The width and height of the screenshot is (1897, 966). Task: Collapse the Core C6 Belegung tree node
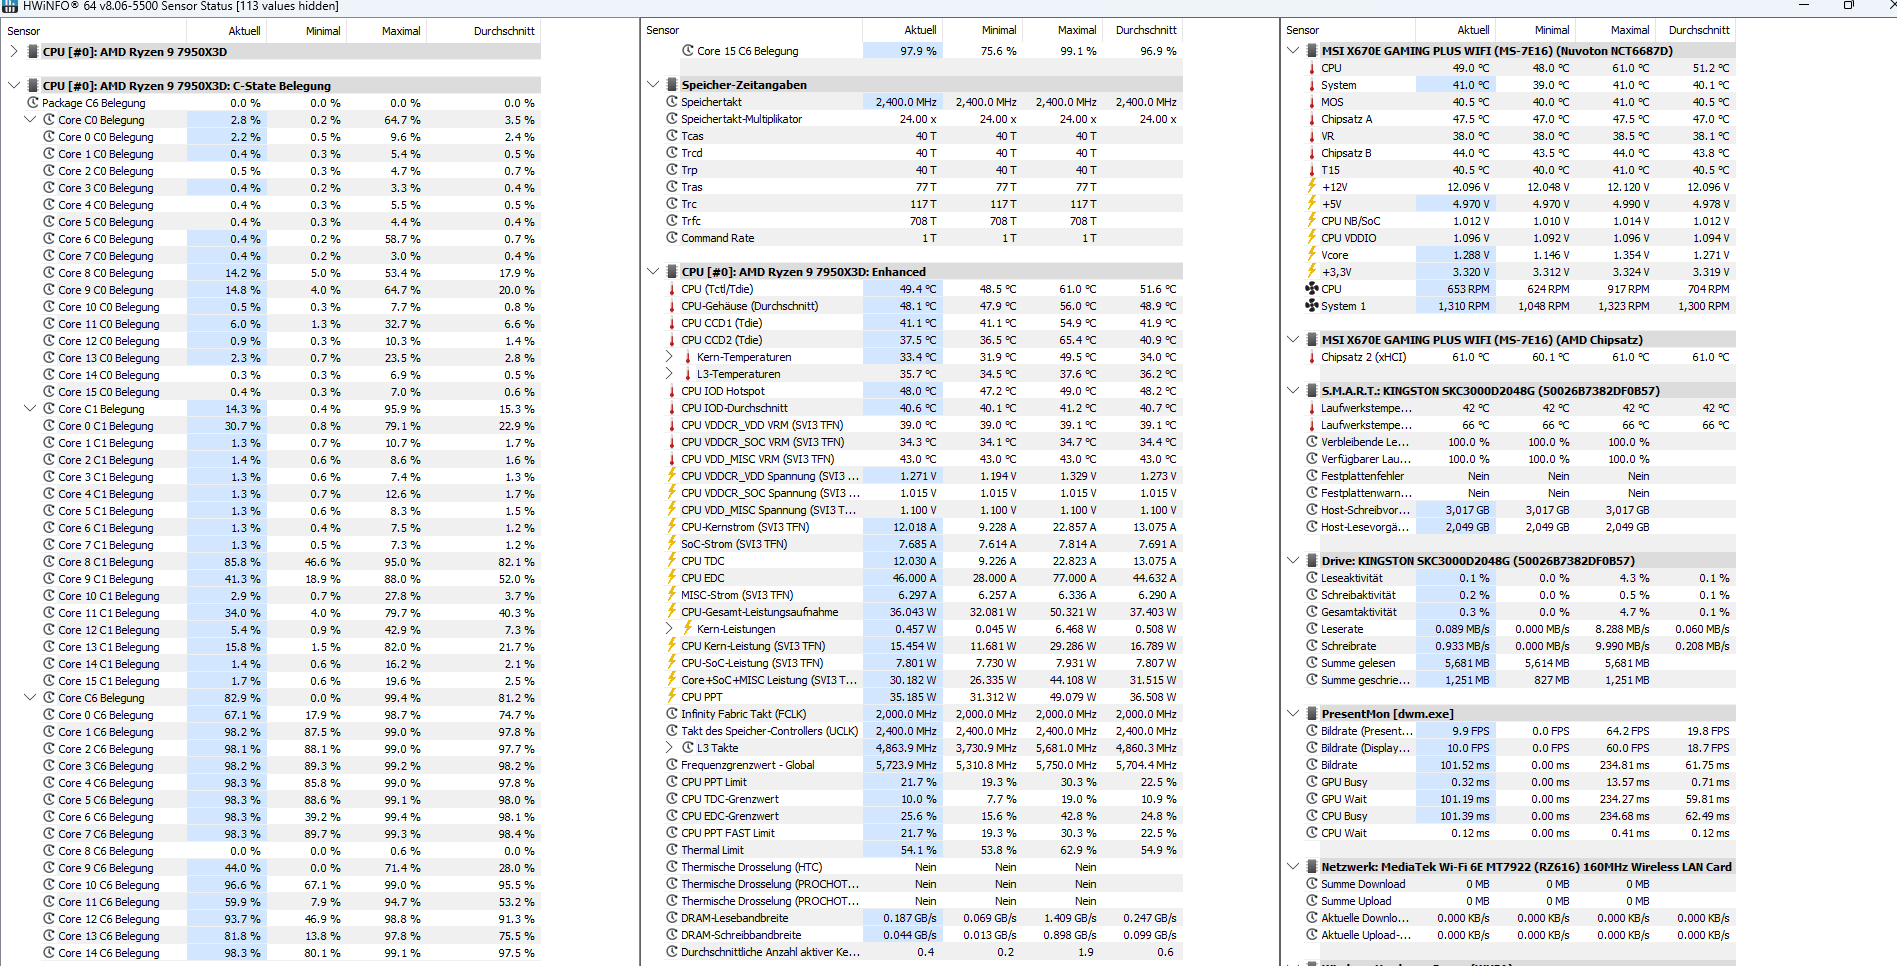click(x=30, y=697)
